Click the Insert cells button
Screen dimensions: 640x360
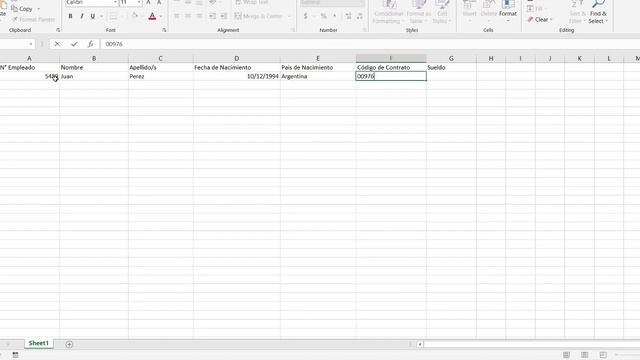(469, 12)
